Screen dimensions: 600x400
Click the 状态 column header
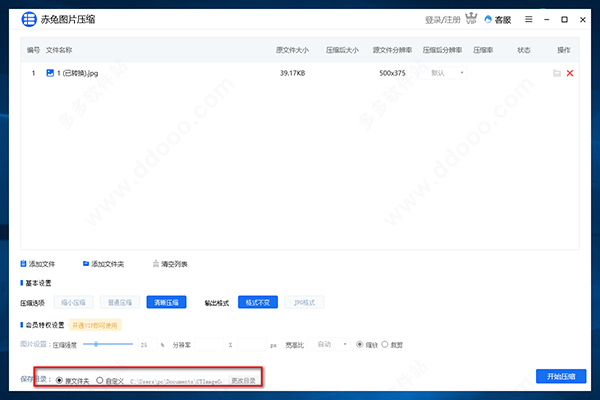point(524,50)
